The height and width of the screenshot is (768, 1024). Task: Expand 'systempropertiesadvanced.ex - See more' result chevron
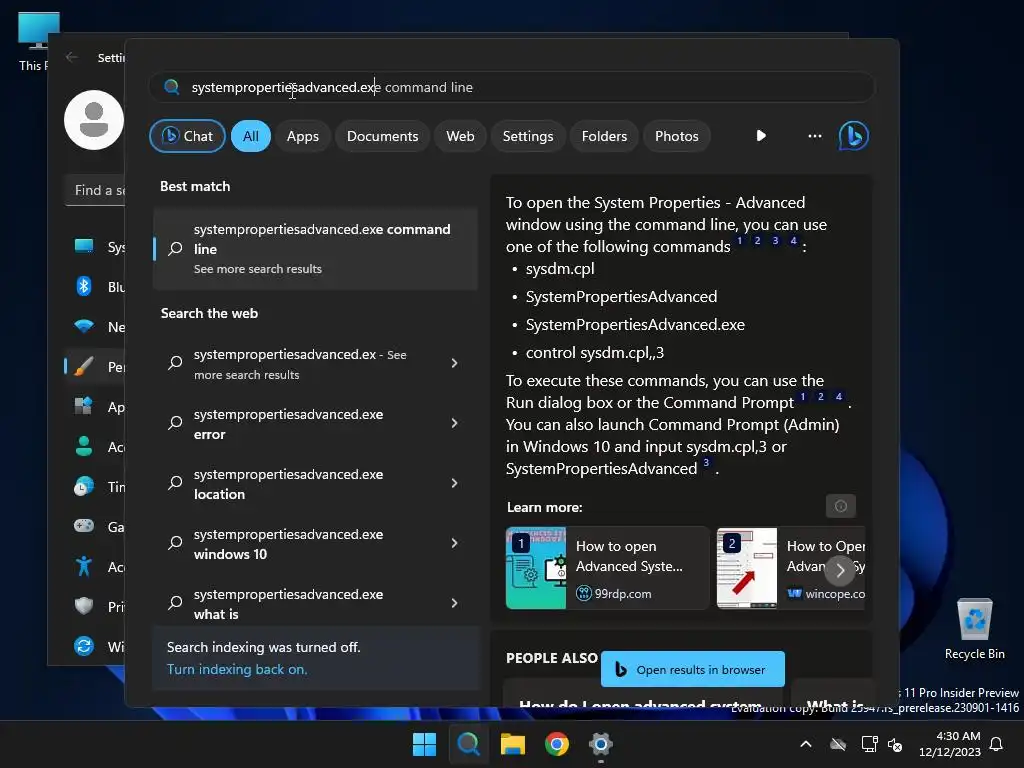(x=455, y=363)
